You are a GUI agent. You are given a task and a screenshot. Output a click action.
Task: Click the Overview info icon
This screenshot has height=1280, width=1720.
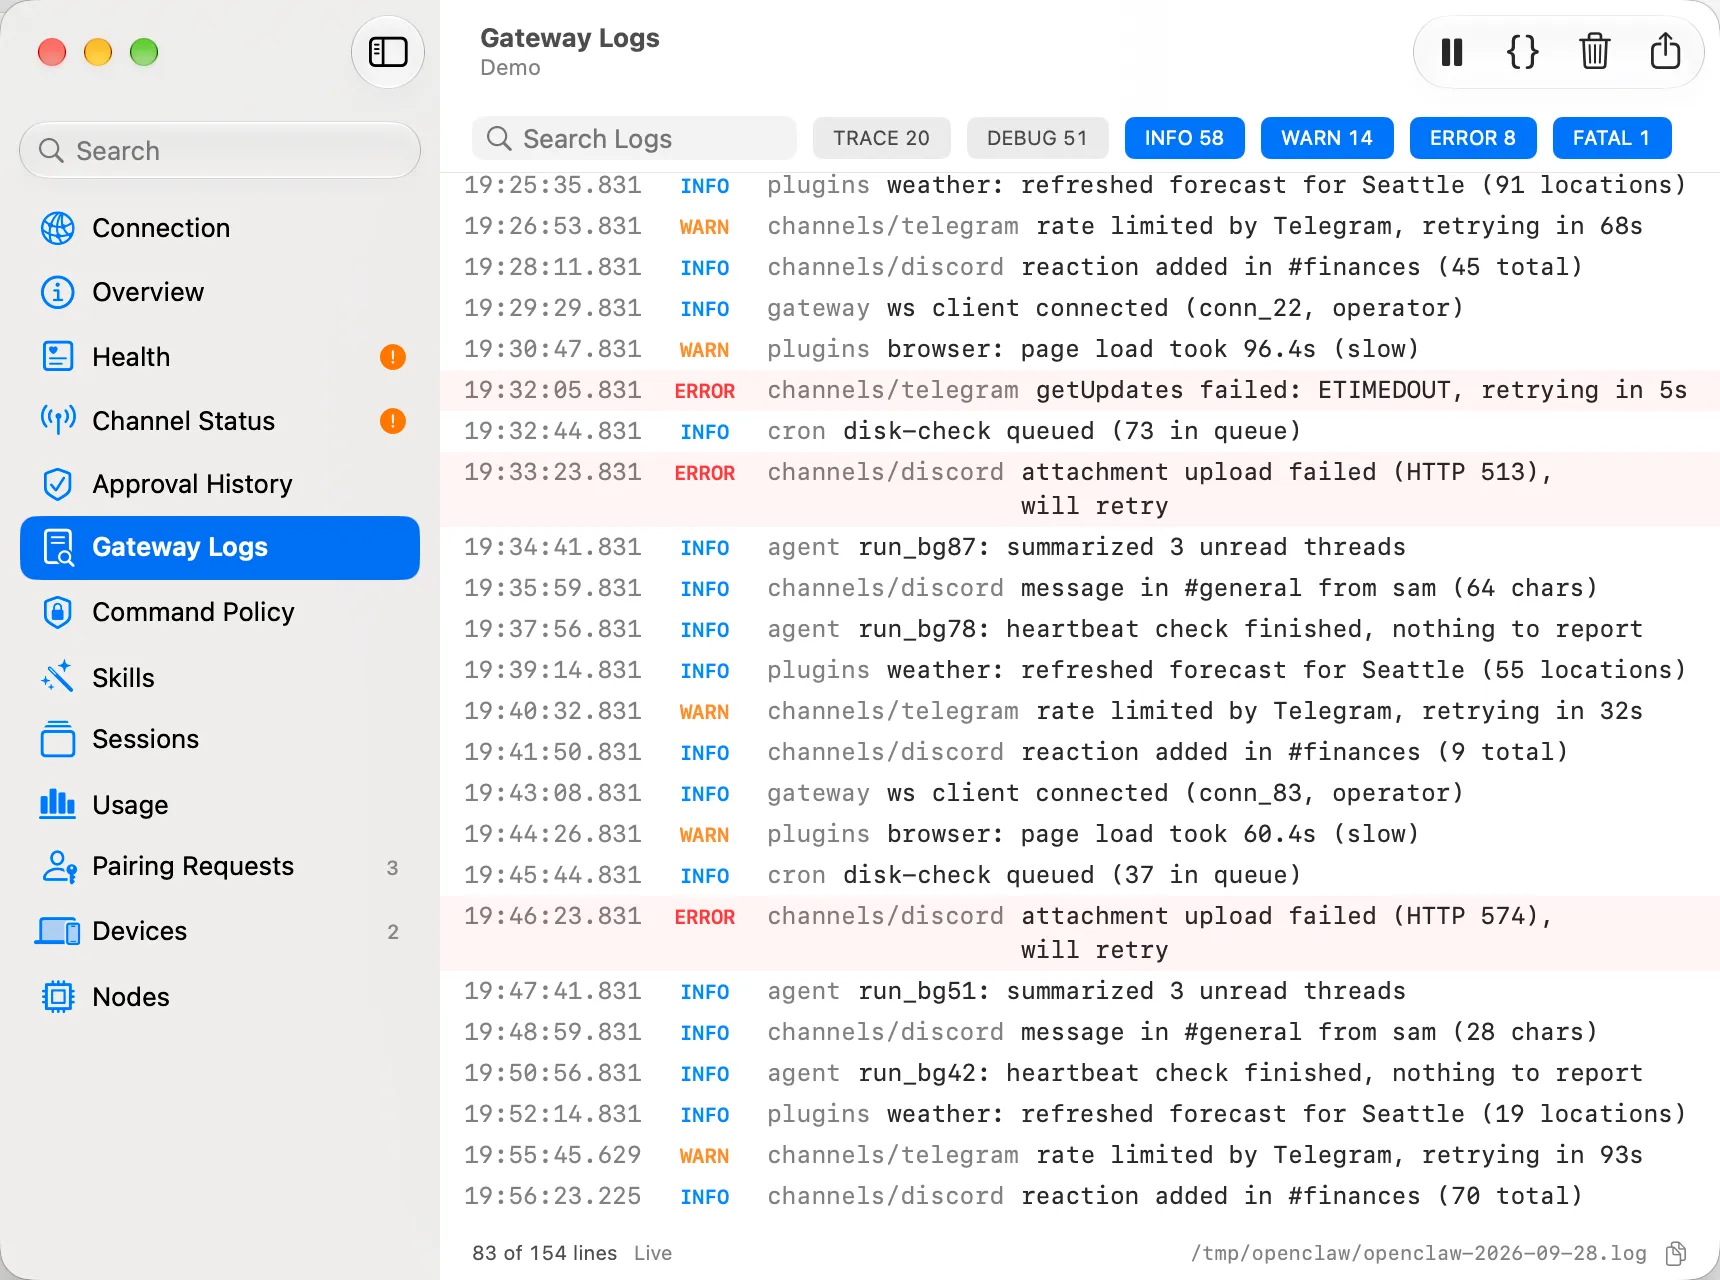(x=58, y=292)
